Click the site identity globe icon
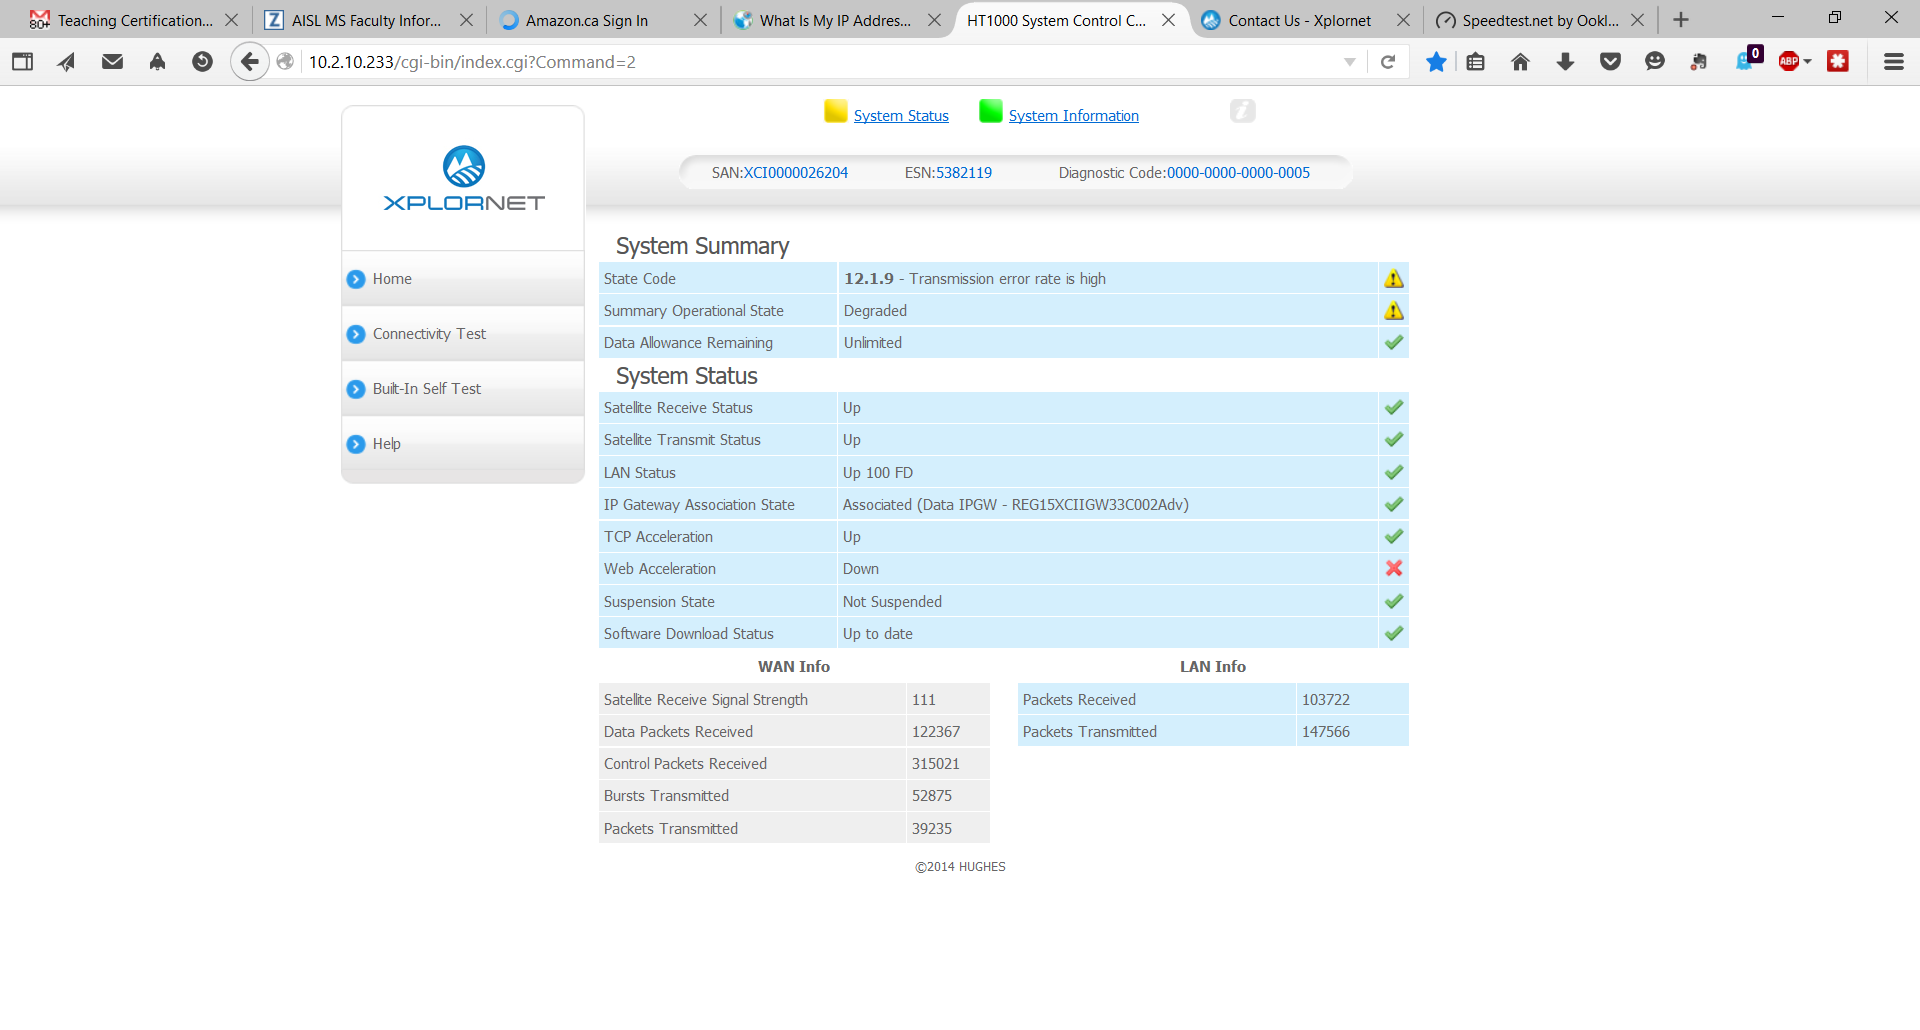 [285, 62]
